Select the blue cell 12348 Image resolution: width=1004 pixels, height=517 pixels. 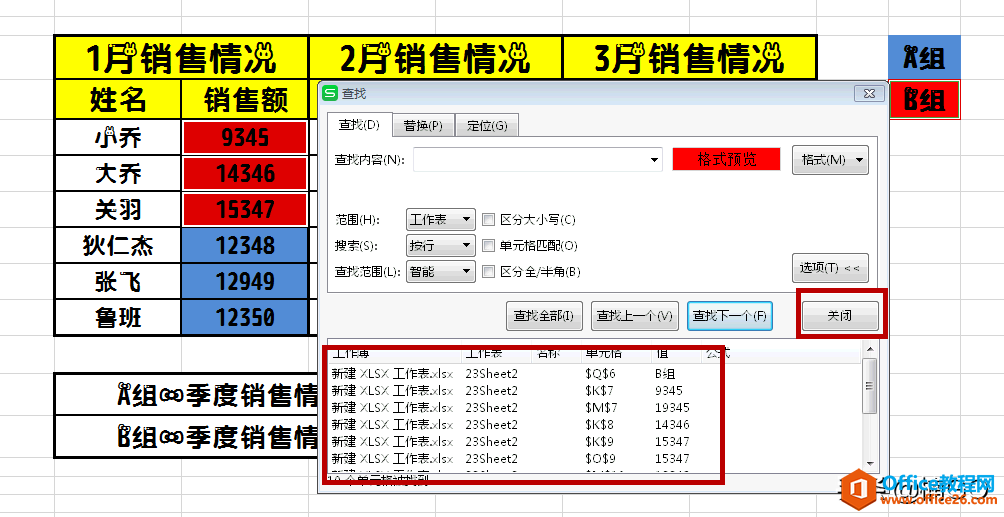tap(245, 245)
